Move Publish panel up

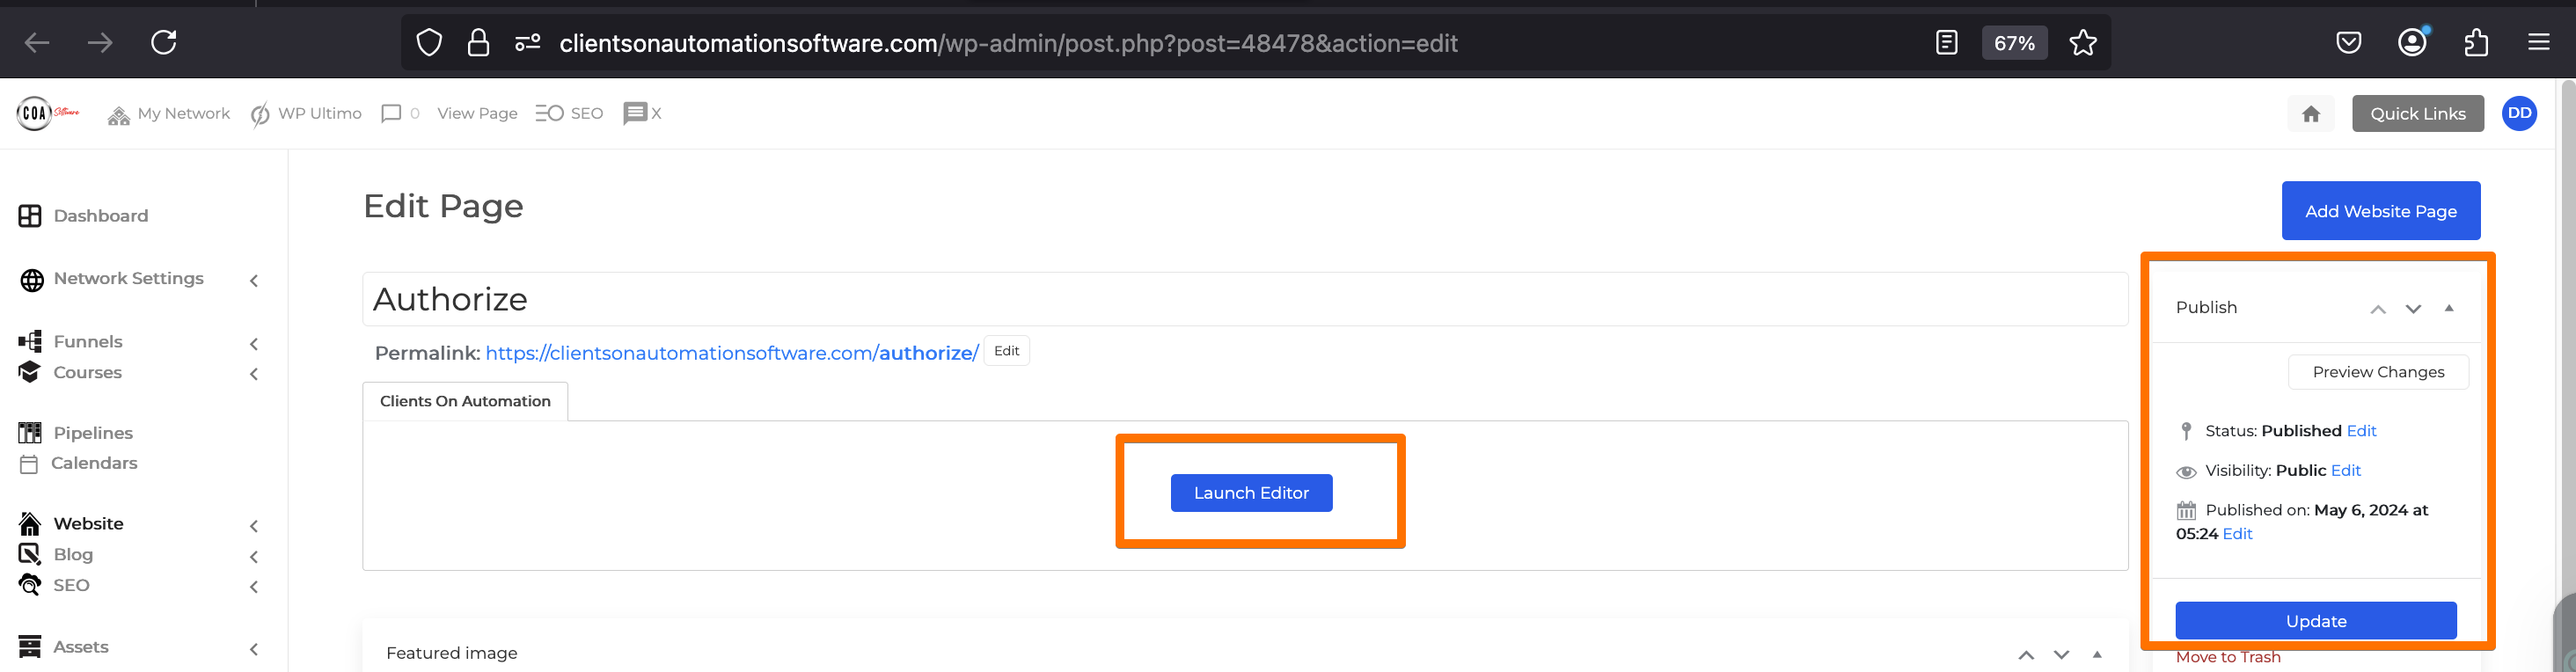tap(2378, 309)
